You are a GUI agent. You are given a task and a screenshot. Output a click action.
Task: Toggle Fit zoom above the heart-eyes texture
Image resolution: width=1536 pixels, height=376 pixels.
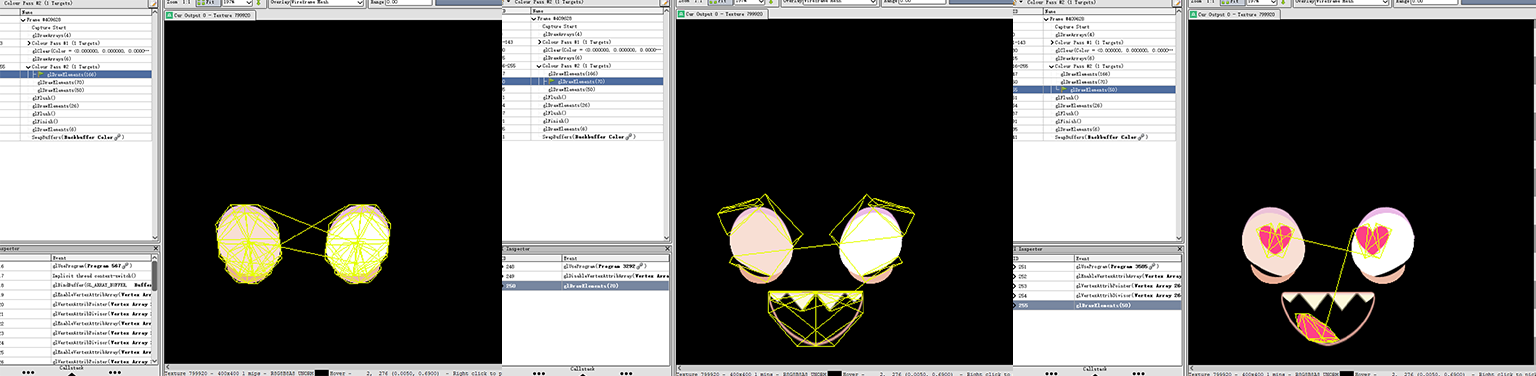(1233, 3)
